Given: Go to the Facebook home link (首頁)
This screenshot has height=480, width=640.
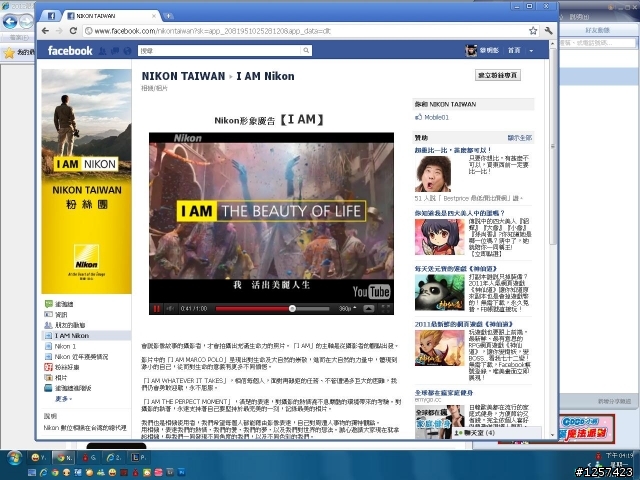Looking at the screenshot, I should tap(514, 51).
